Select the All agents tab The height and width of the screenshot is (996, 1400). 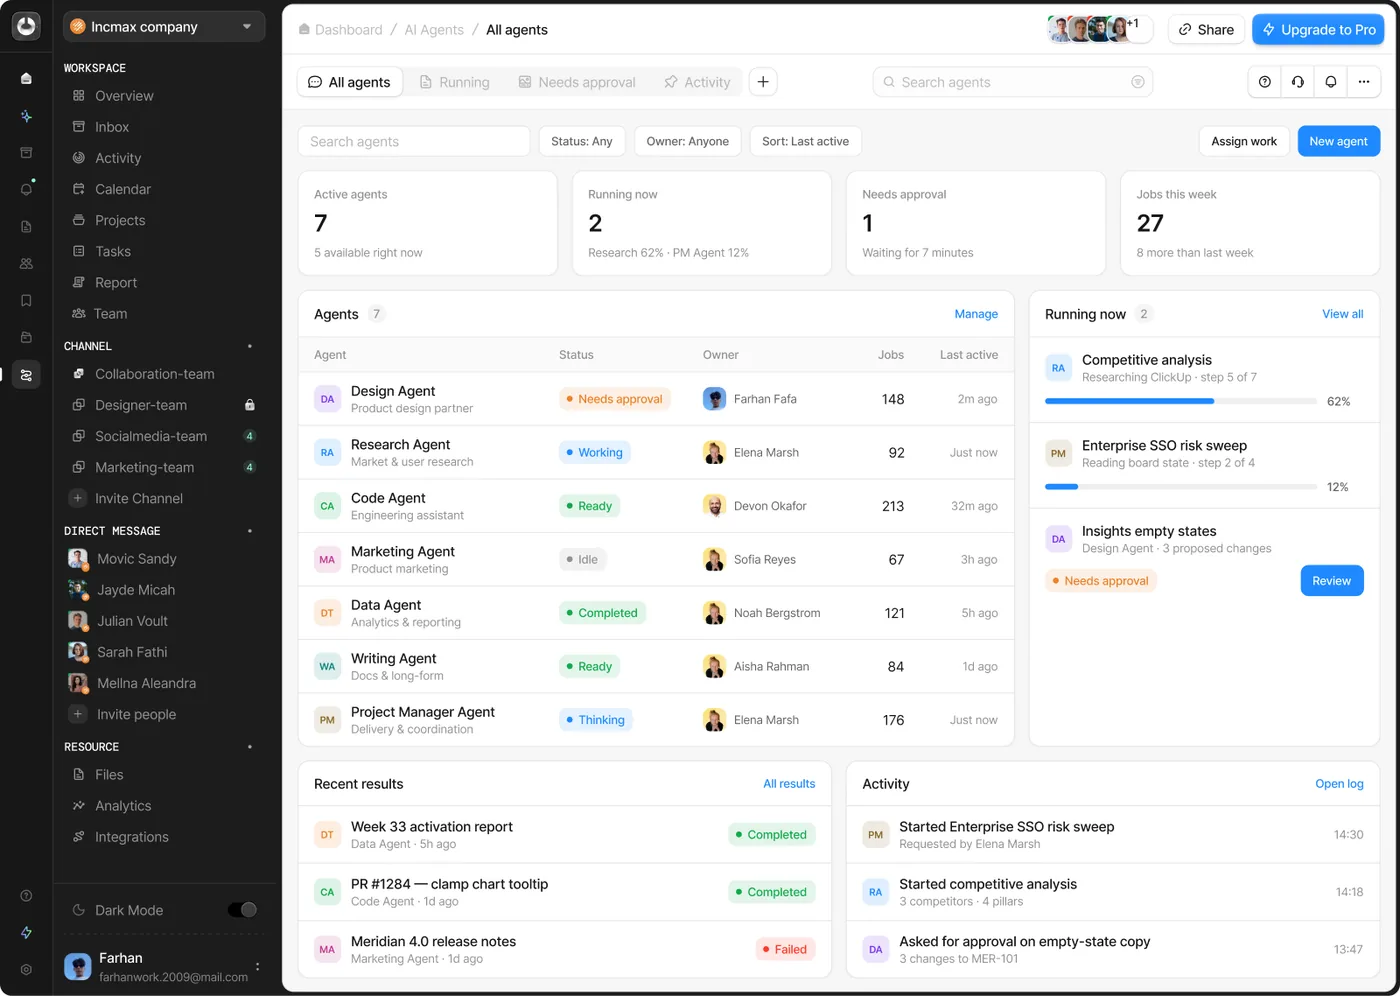click(x=350, y=82)
